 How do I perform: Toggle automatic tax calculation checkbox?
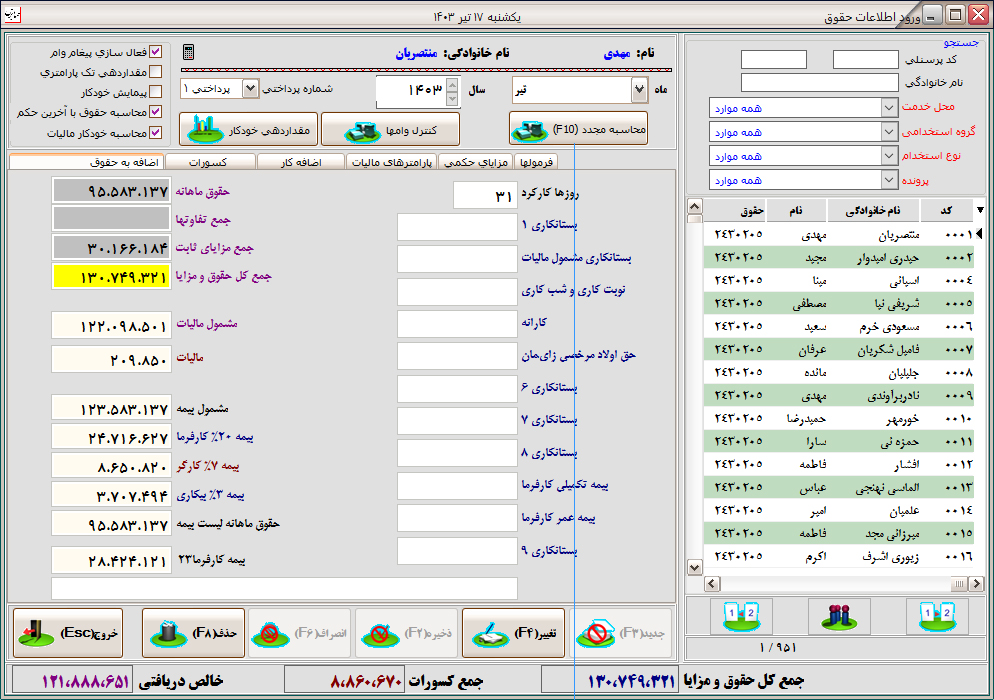155,133
